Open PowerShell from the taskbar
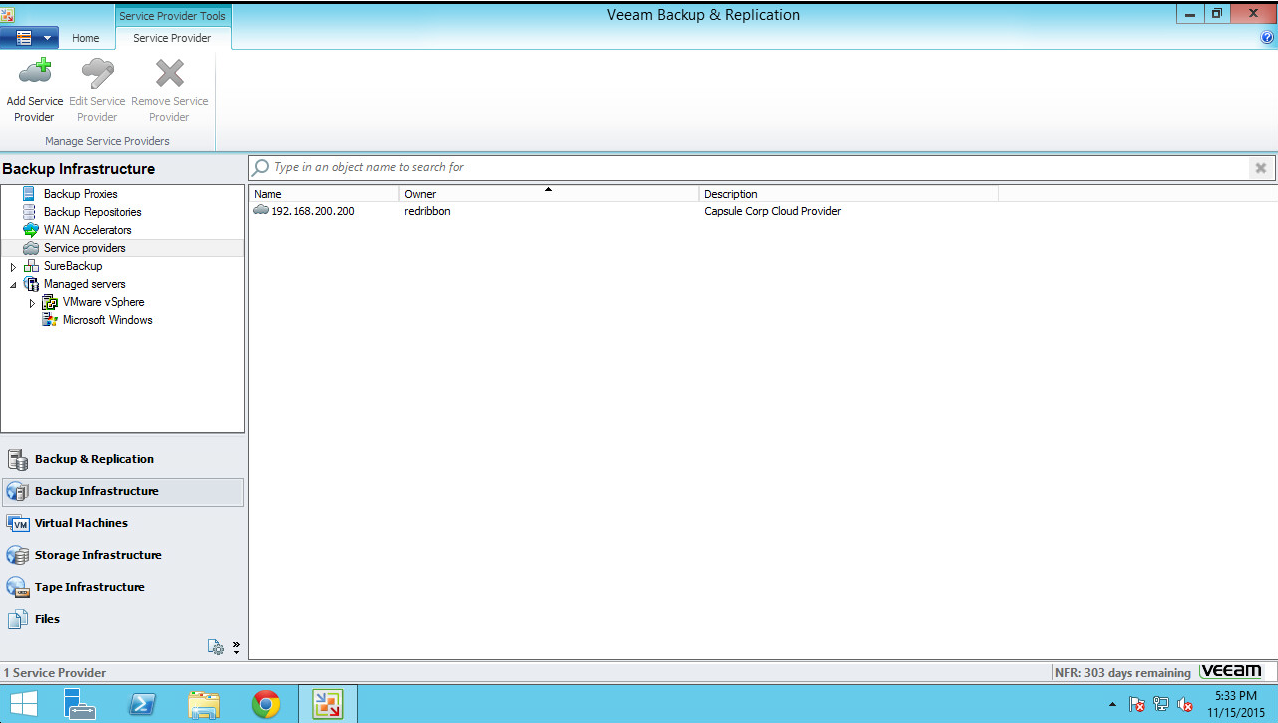Image resolution: width=1278 pixels, height=723 pixels. pos(142,704)
